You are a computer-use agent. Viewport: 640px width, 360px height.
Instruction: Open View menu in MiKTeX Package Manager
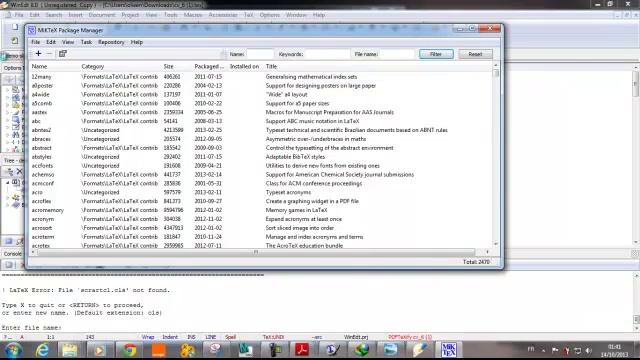pos(68,42)
